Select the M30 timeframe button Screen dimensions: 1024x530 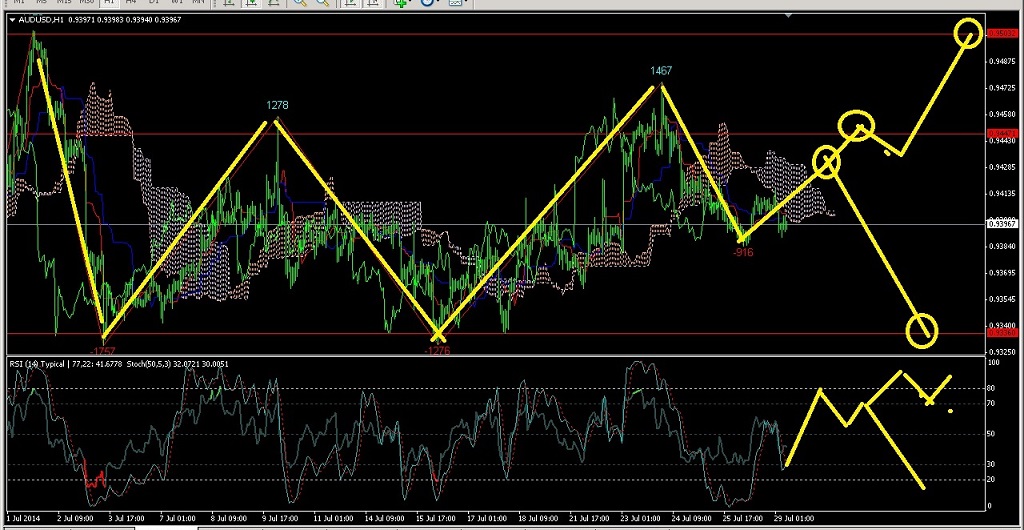coord(87,3)
